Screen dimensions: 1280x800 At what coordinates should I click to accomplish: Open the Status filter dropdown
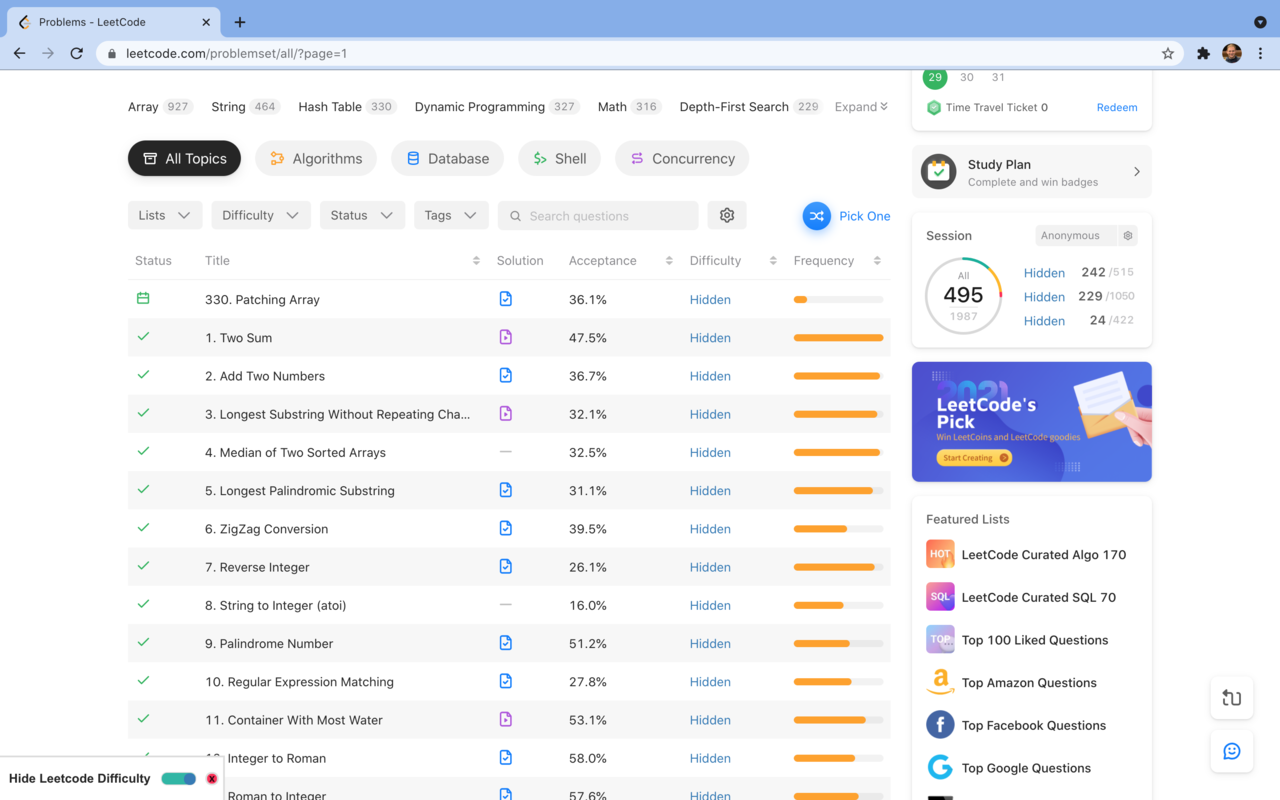point(362,215)
